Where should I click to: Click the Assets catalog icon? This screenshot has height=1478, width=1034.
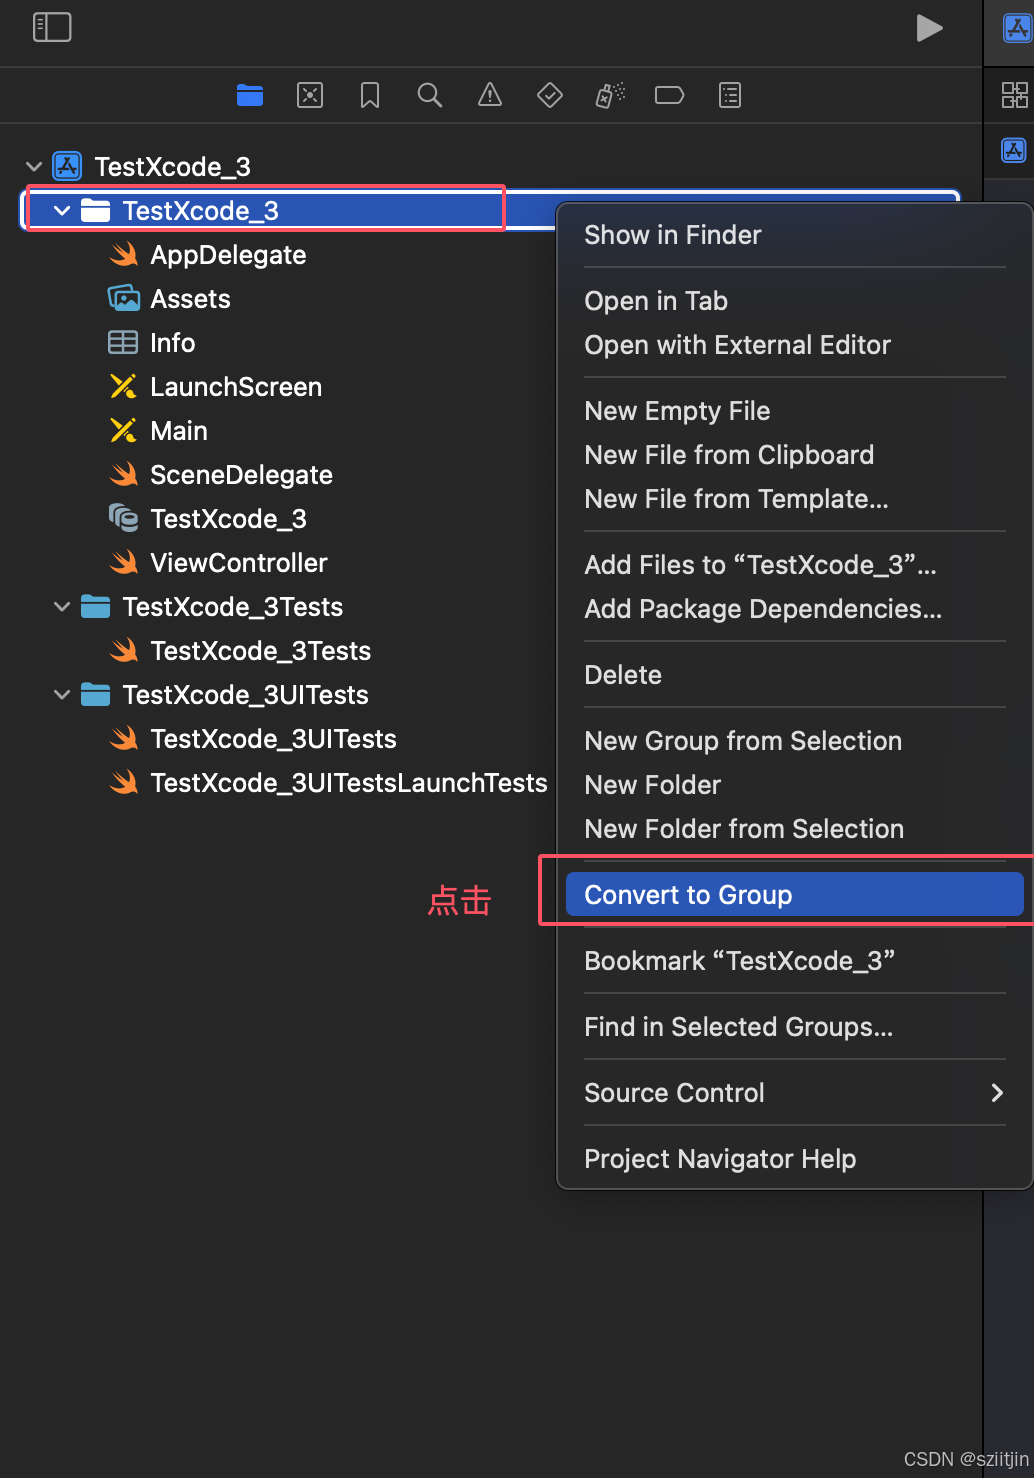tap(123, 298)
